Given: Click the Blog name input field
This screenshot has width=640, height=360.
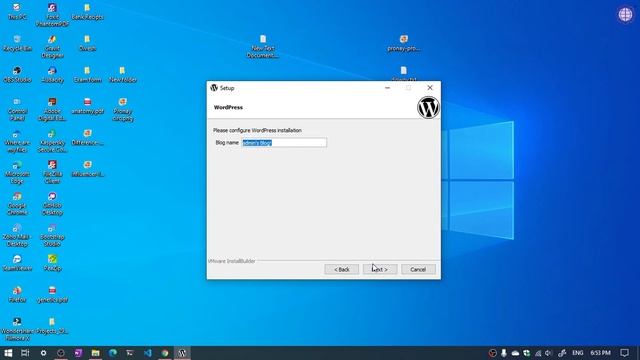Looking at the screenshot, I should pyautogui.click(x=284, y=142).
